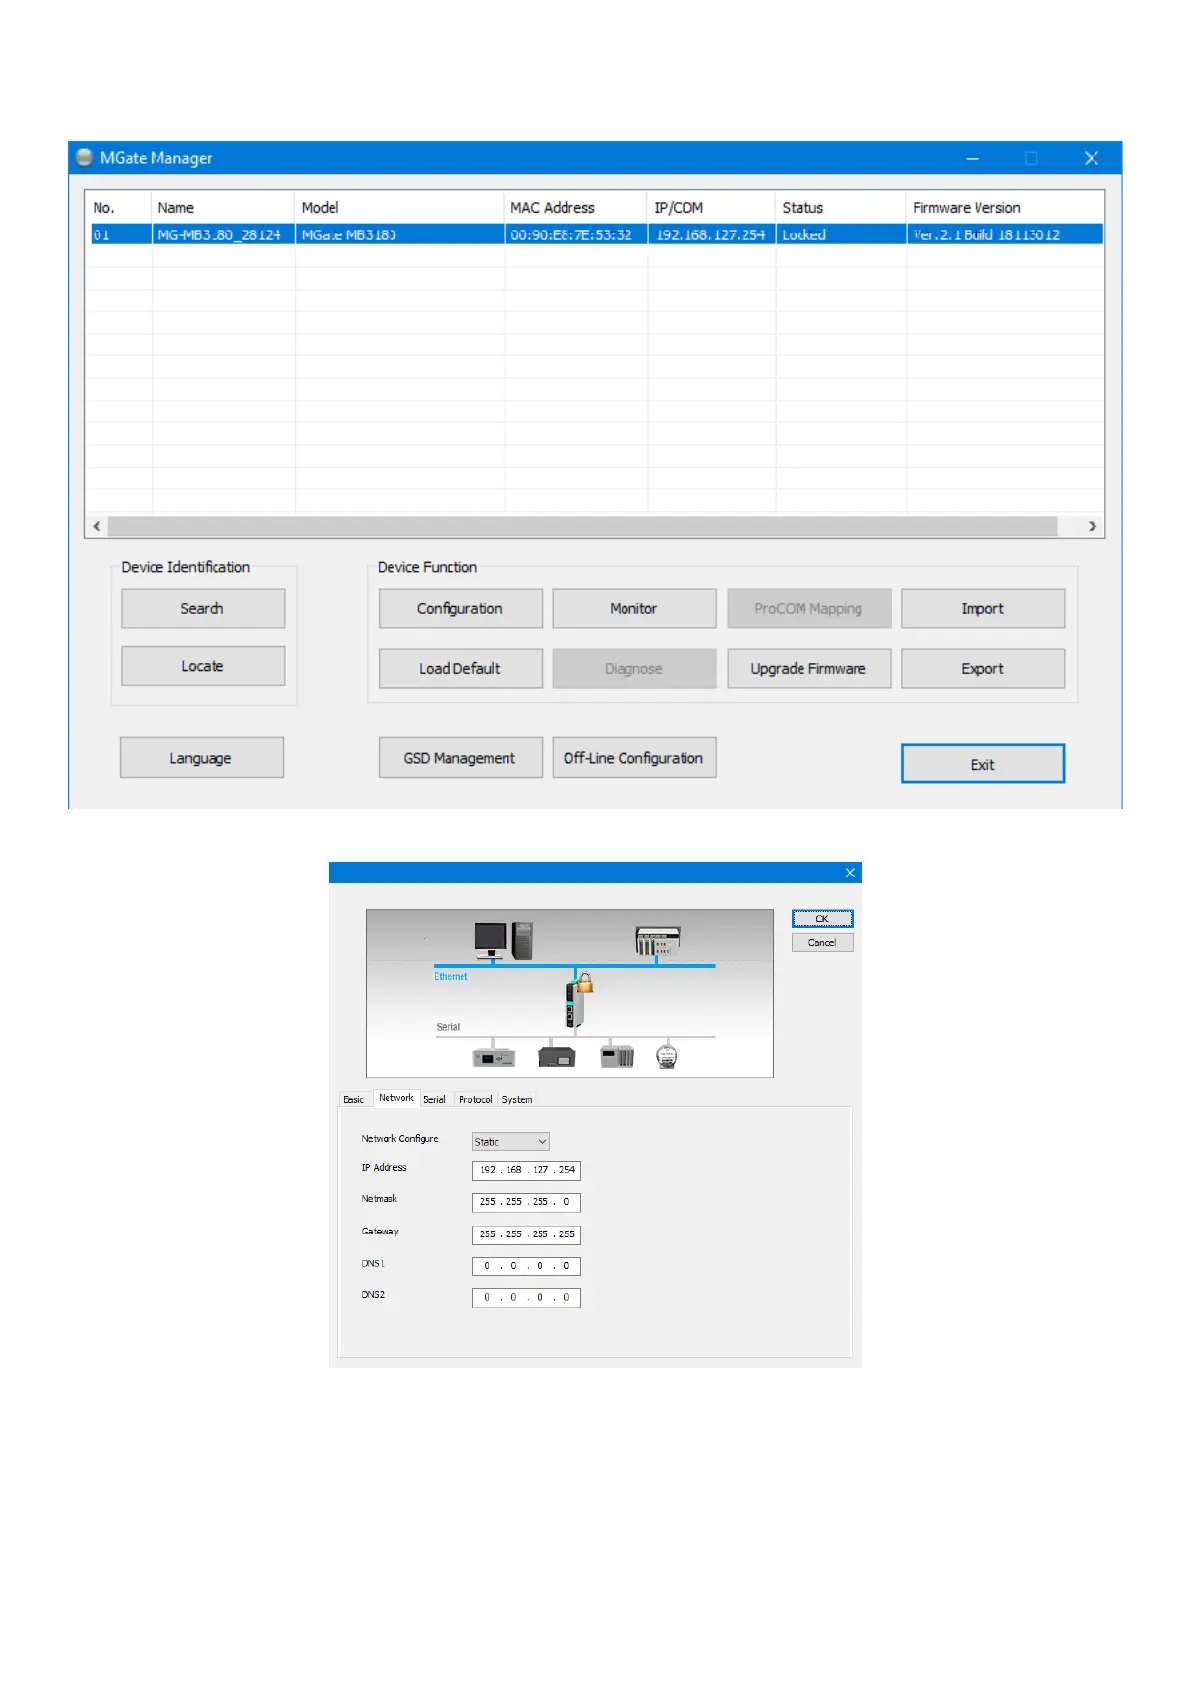Open Off-Line Configuration
Screen dimensions: 1191x1684
click(x=634, y=758)
